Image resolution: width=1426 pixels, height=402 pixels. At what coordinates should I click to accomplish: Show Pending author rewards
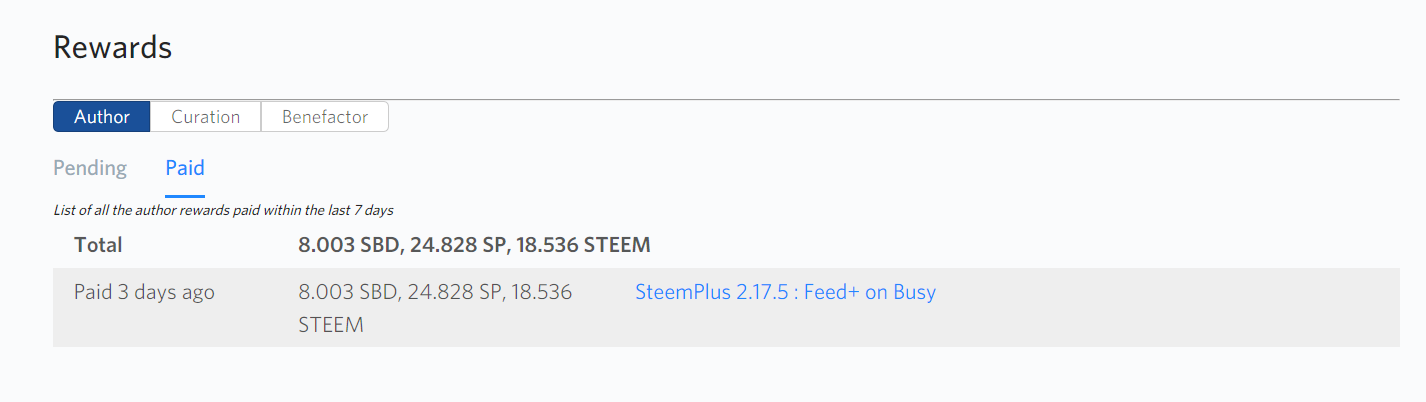[90, 168]
